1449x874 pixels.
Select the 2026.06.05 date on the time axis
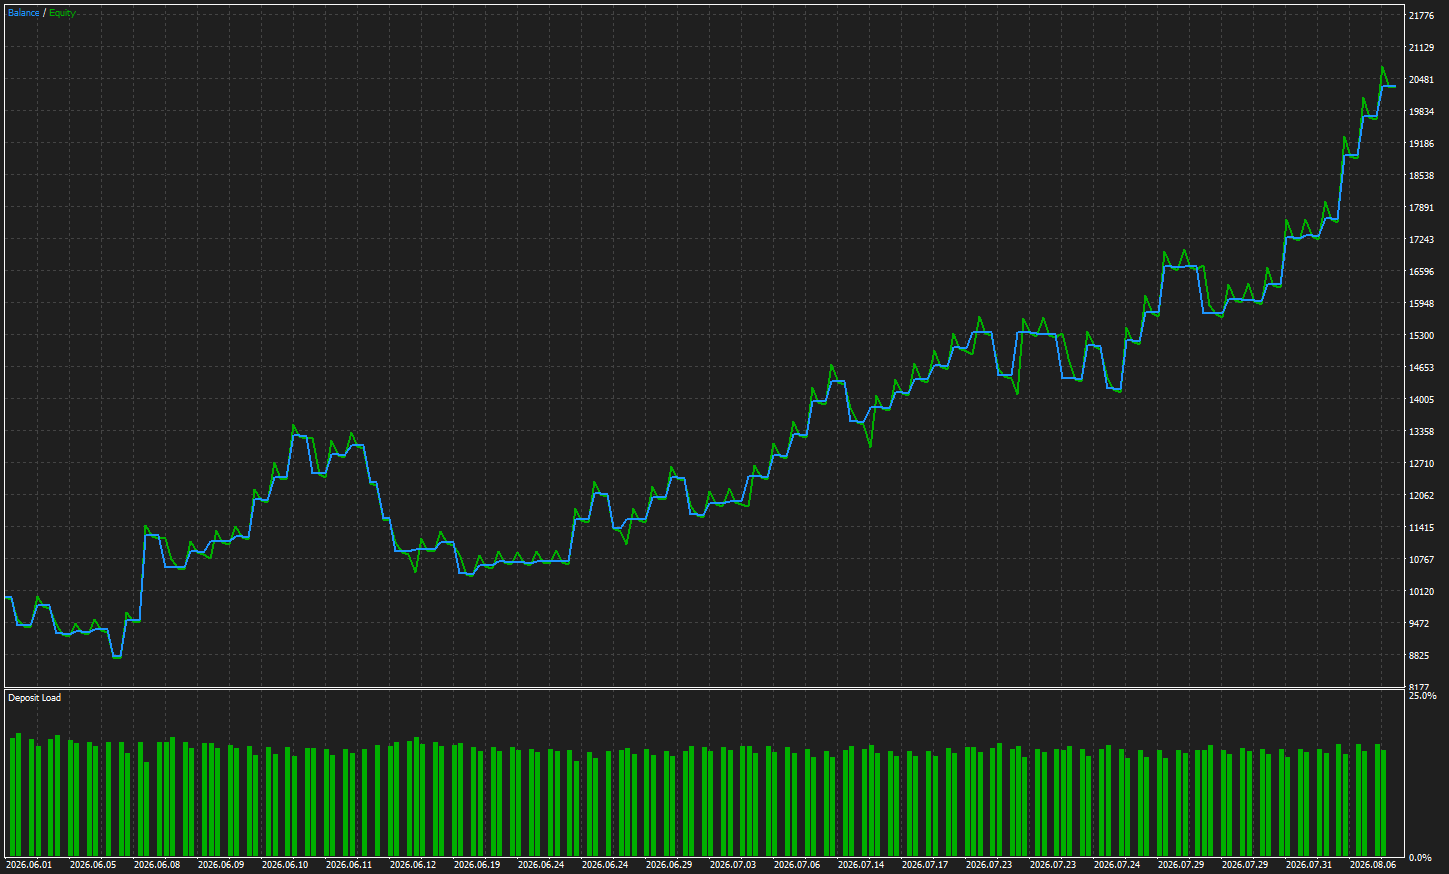coord(93,864)
